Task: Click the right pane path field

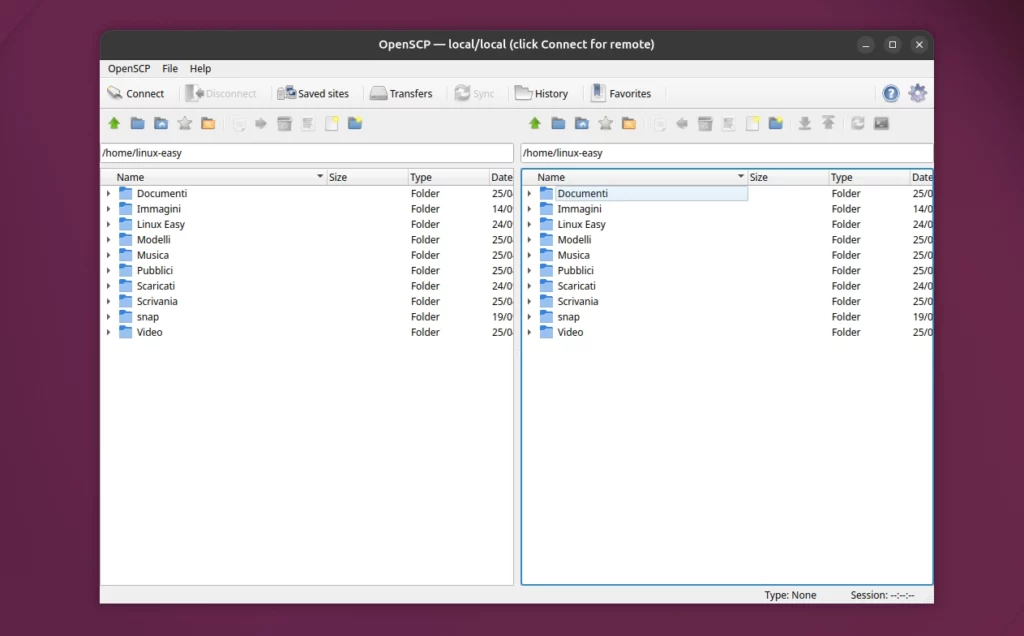Action: 727,153
